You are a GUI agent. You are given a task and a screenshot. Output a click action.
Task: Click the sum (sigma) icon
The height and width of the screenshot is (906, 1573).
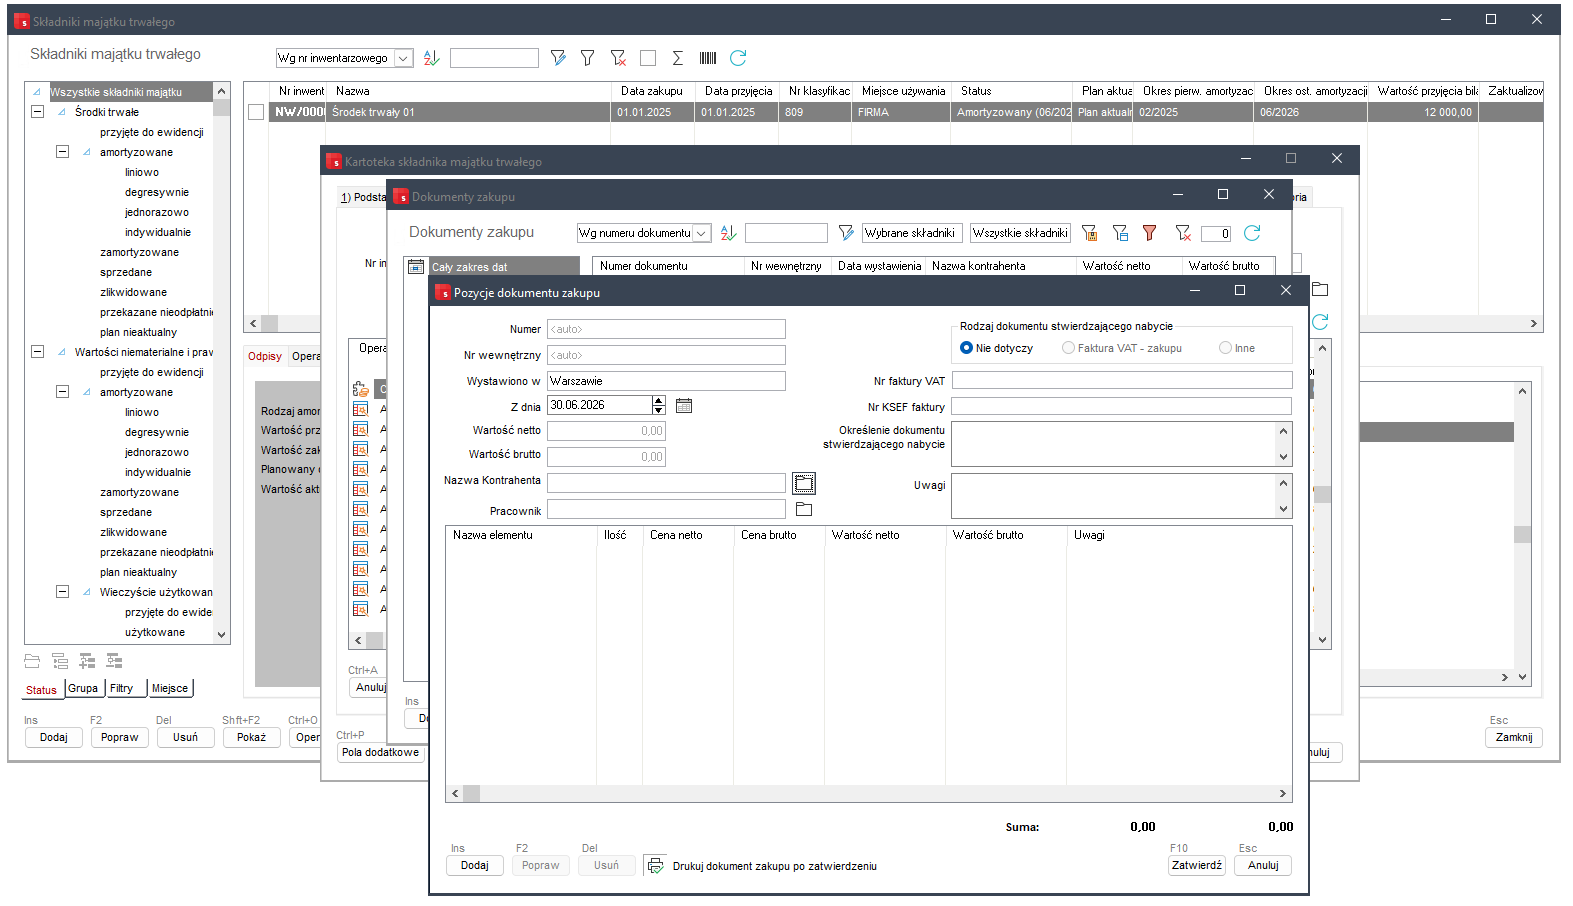pyautogui.click(x=678, y=59)
